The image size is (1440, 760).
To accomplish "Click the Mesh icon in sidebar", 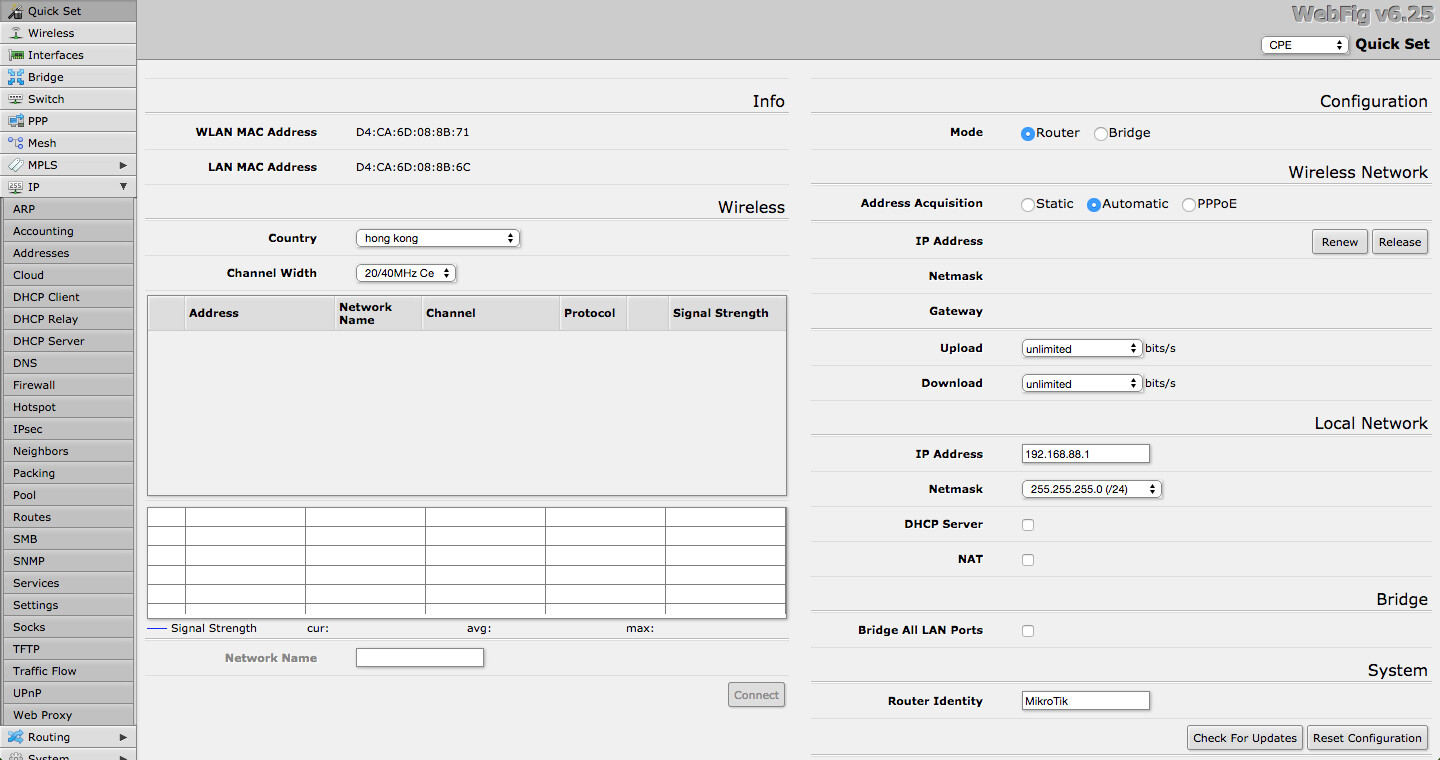I will pyautogui.click(x=15, y=143).
